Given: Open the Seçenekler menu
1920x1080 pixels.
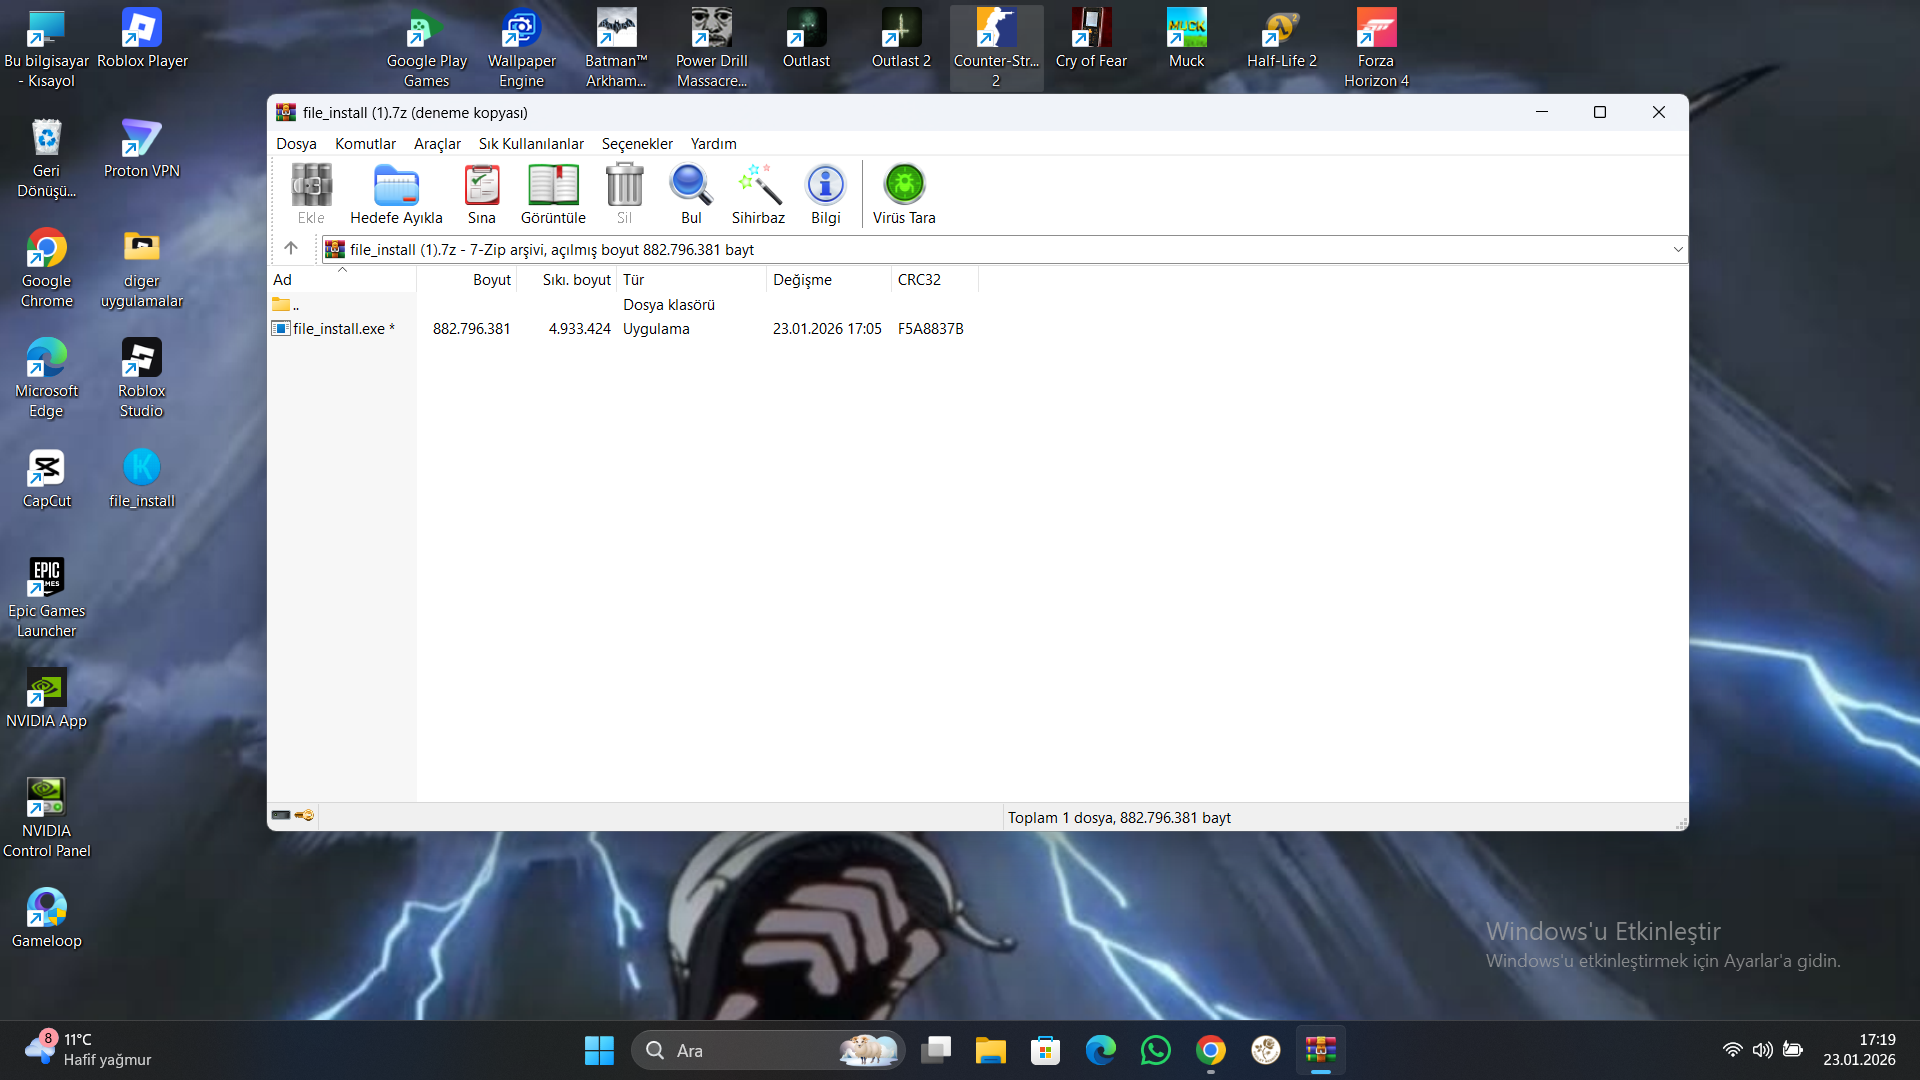Looking at the screenshot, I should click(637, 144).
